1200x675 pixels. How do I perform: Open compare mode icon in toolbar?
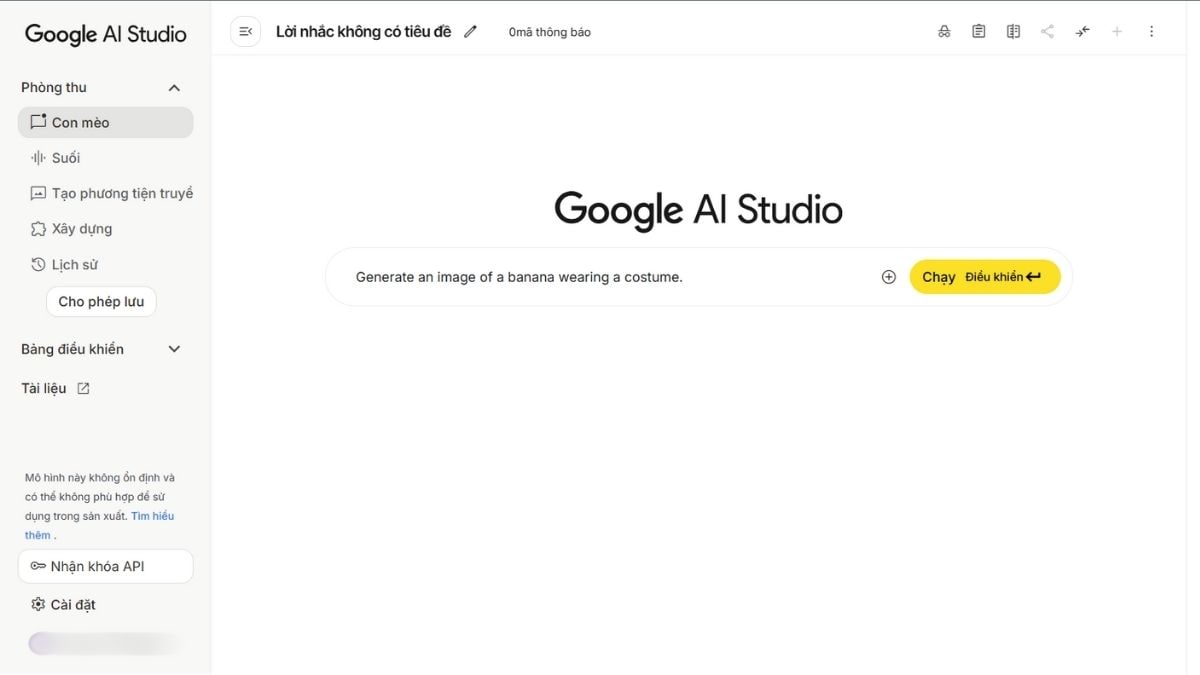click(x=1013, y=32)
